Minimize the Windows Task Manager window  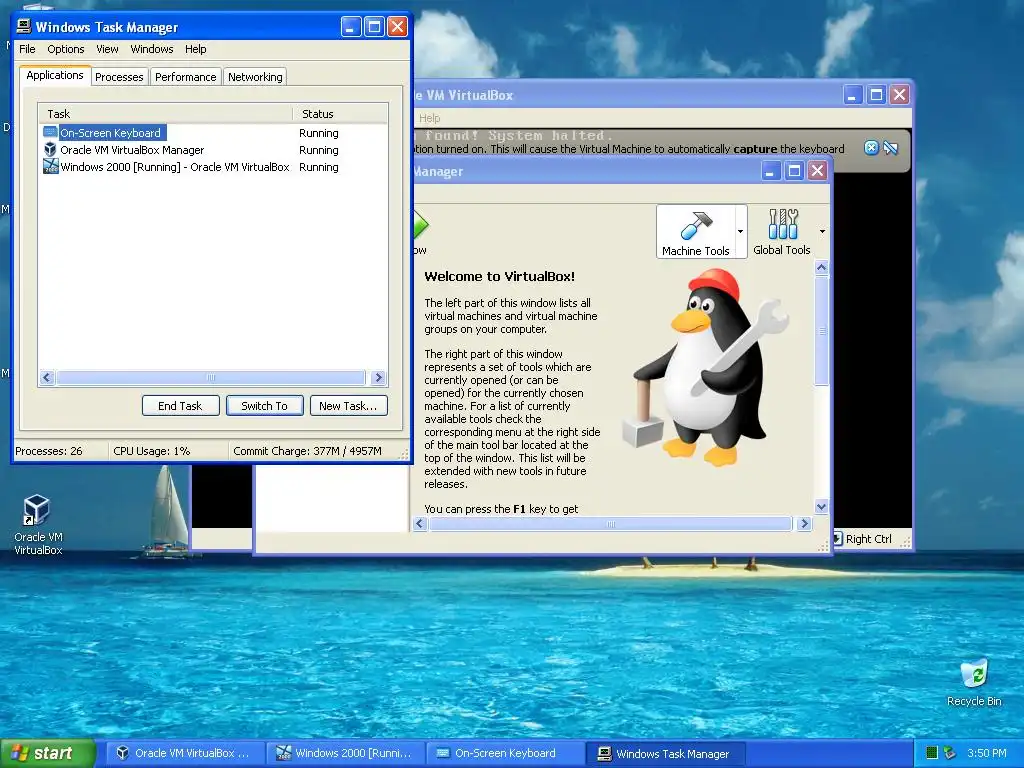[x=351, y=27]
